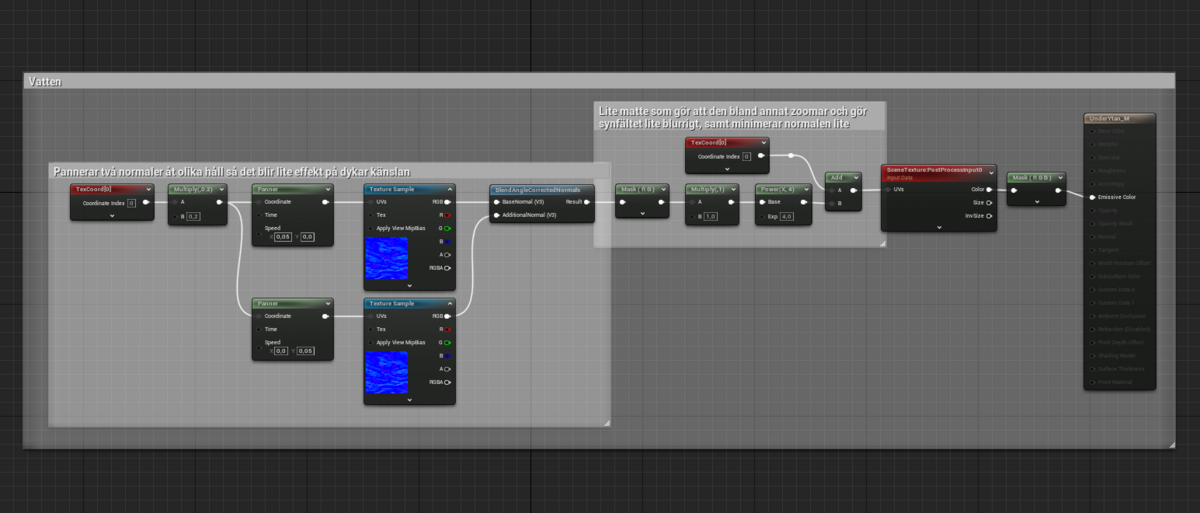The width and height of the screenshot is (1200, 513).
Task: Click the Color output pin on SceneTexture node
Action: coord(989,188)
